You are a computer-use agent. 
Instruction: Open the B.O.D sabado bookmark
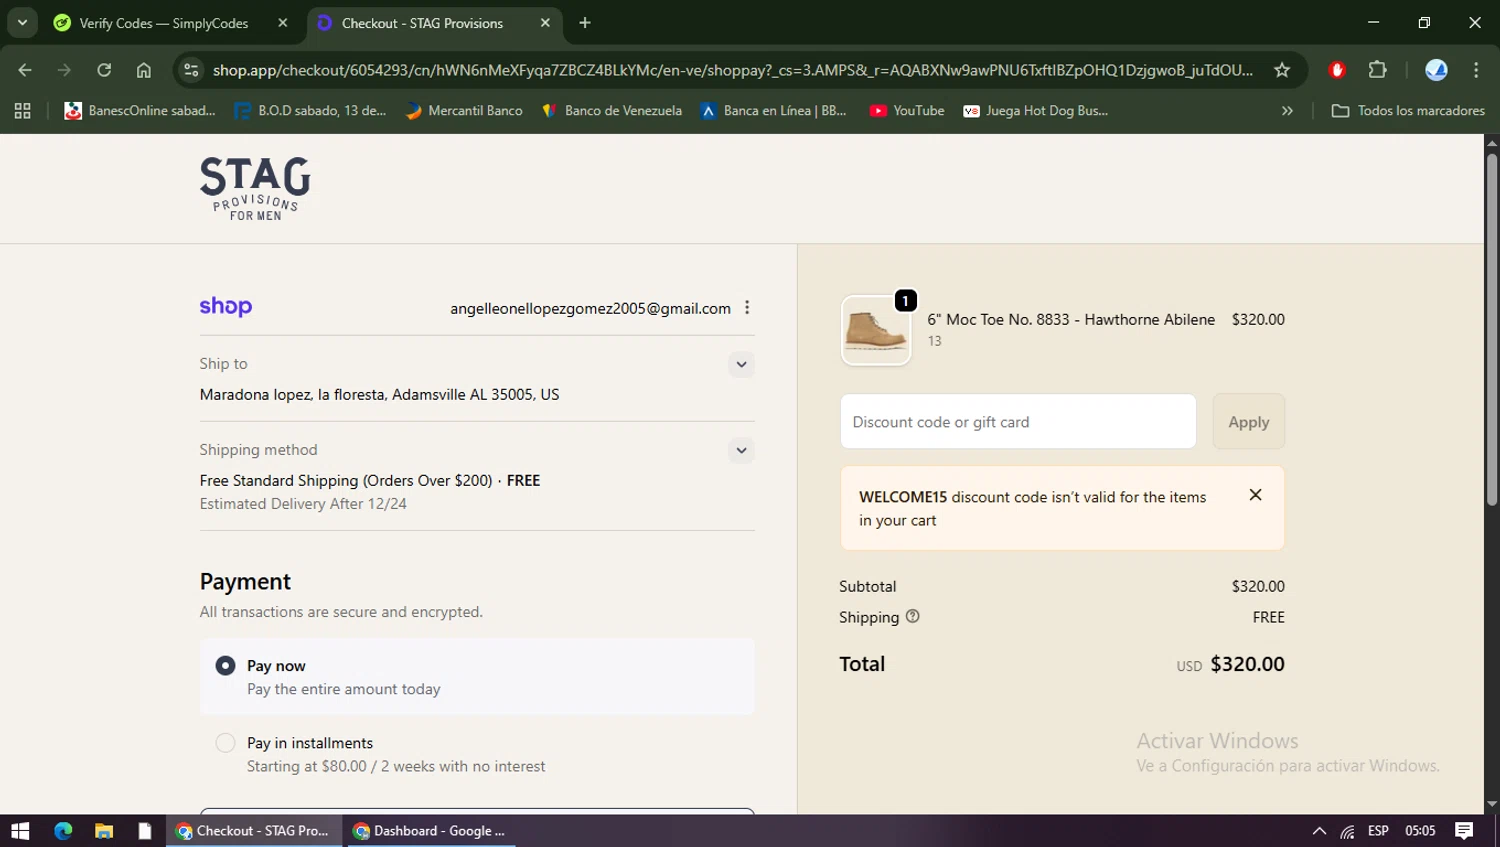pyautogui.click(x=310, y=111)
